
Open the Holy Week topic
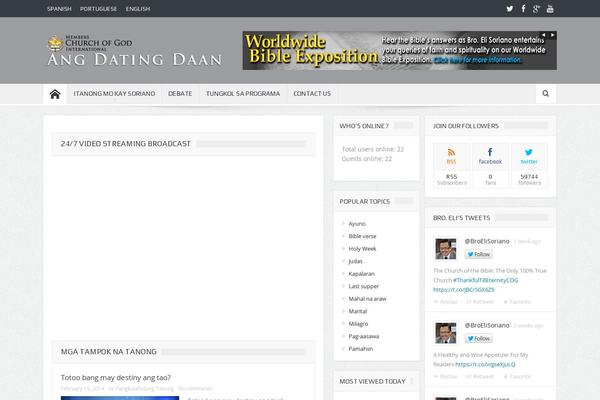point(362,249)
